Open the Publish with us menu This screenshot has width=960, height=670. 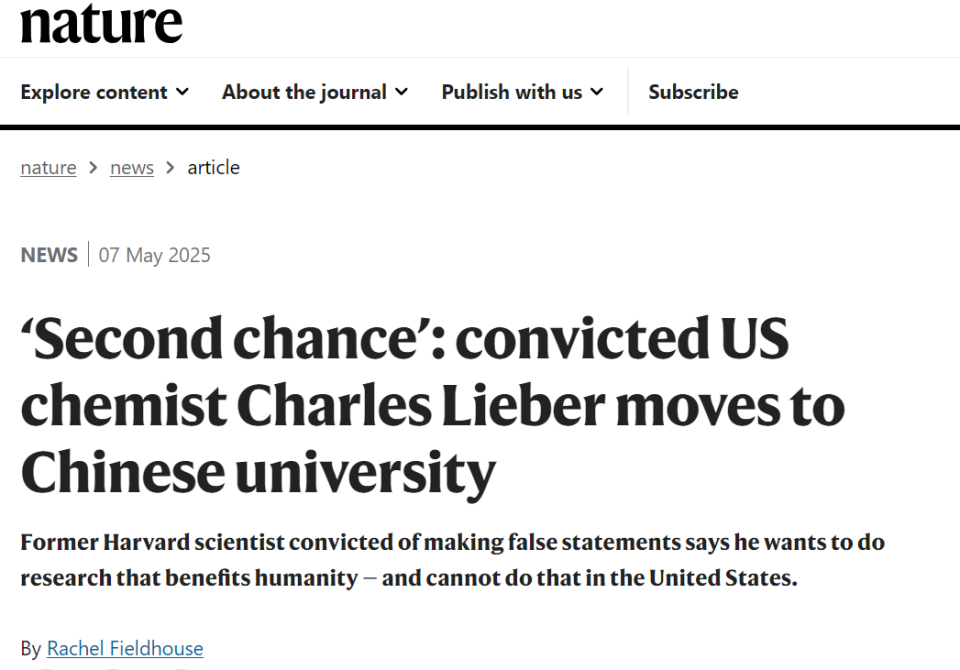[x=523, y=92]
